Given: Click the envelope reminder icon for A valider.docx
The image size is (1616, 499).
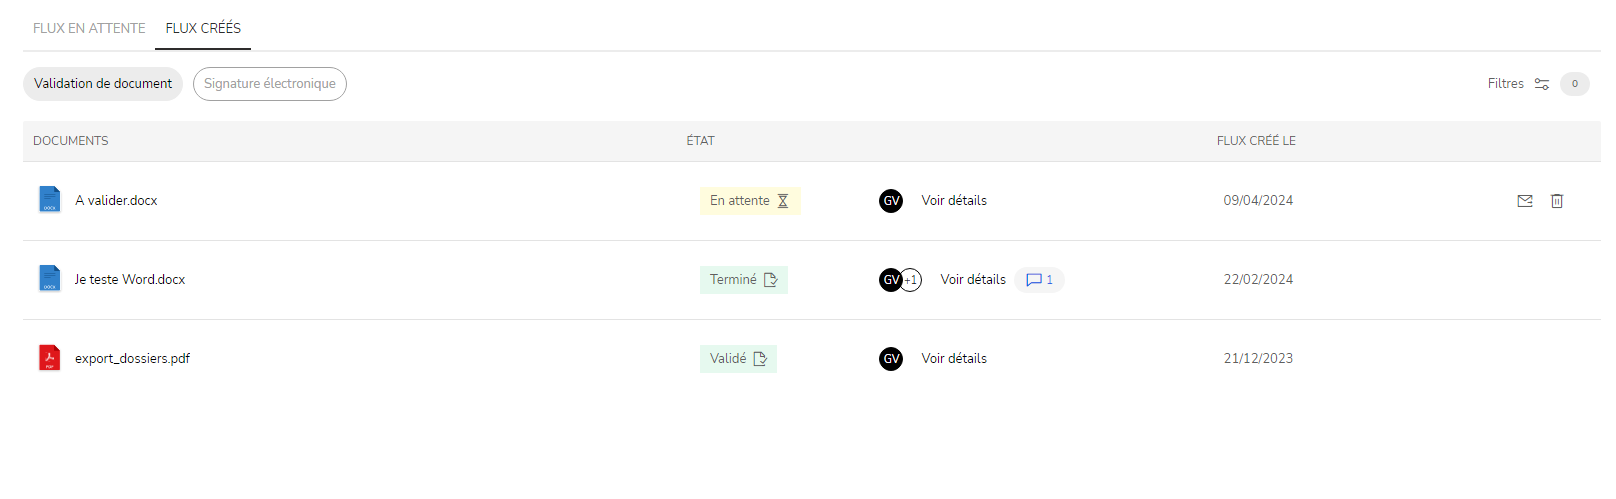Looking at the screenshot, I should click(x=1525, y=201).
